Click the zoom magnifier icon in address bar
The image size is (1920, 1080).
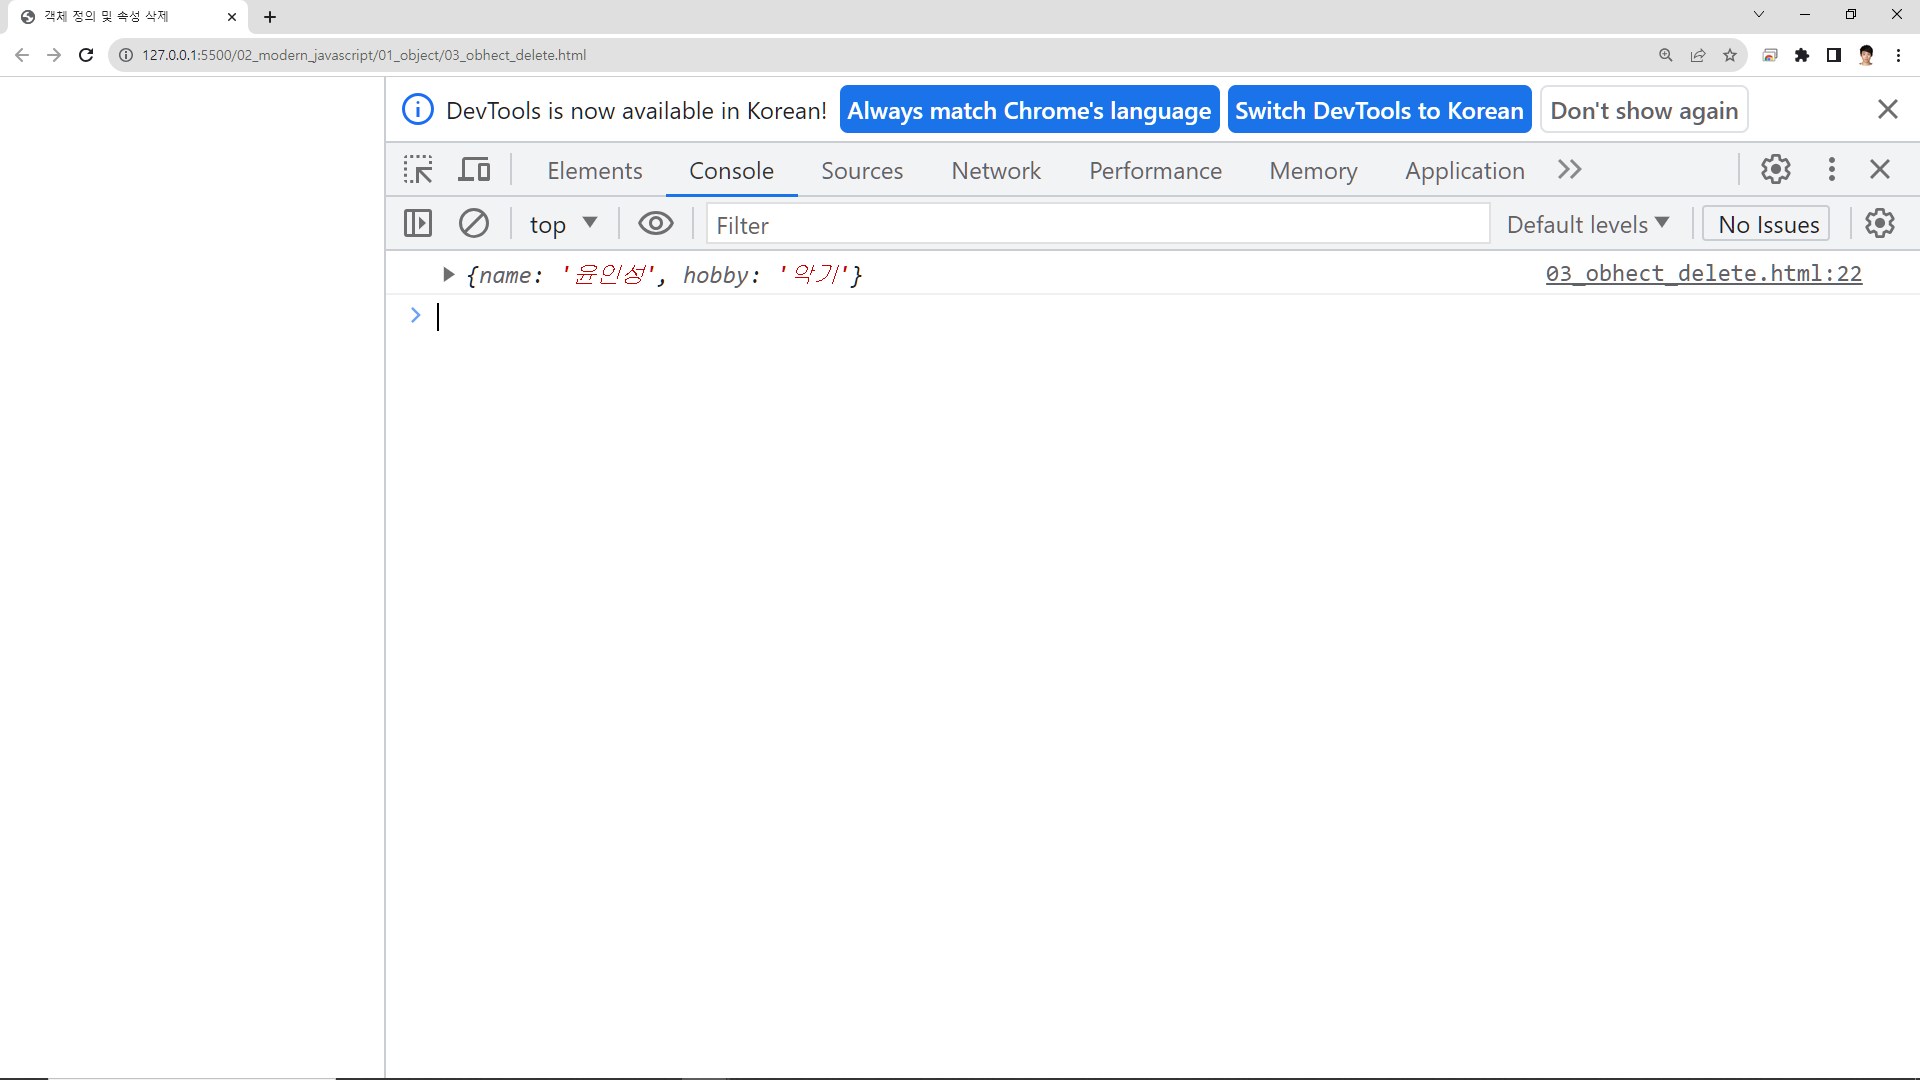(1666, 55)
